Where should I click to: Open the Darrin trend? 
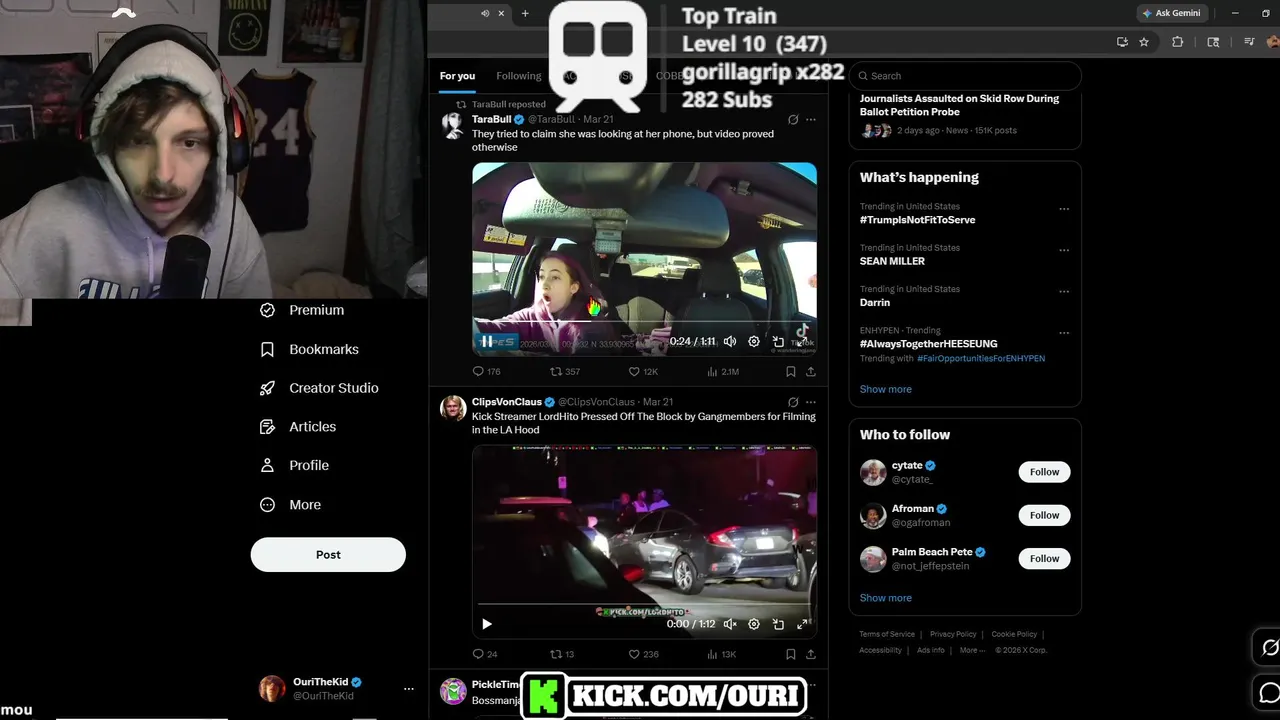pyautogui.click(x=875, y=302)
